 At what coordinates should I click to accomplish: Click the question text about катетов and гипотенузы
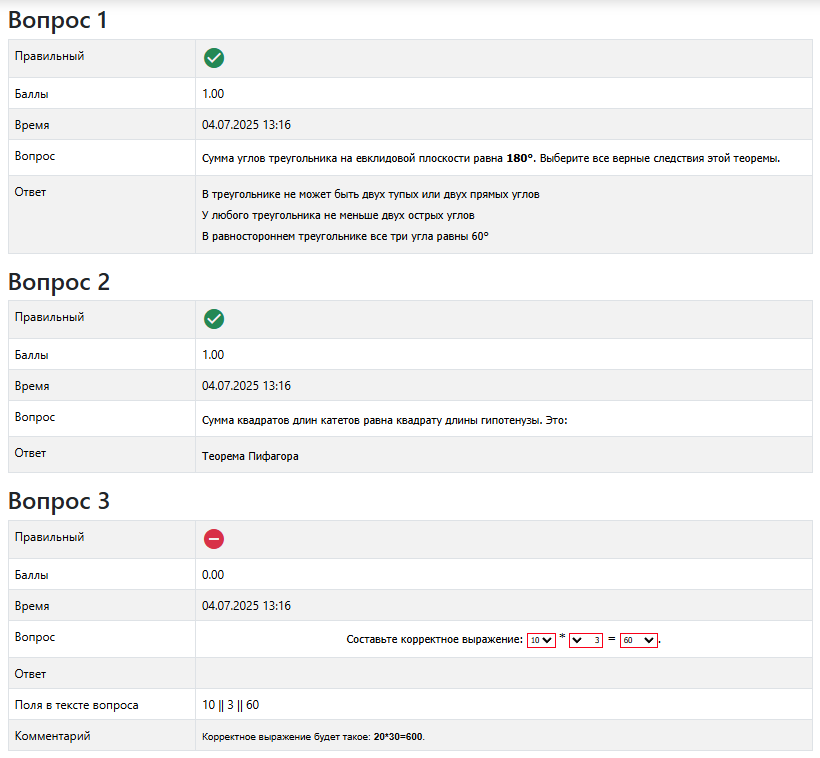[384, 420]
